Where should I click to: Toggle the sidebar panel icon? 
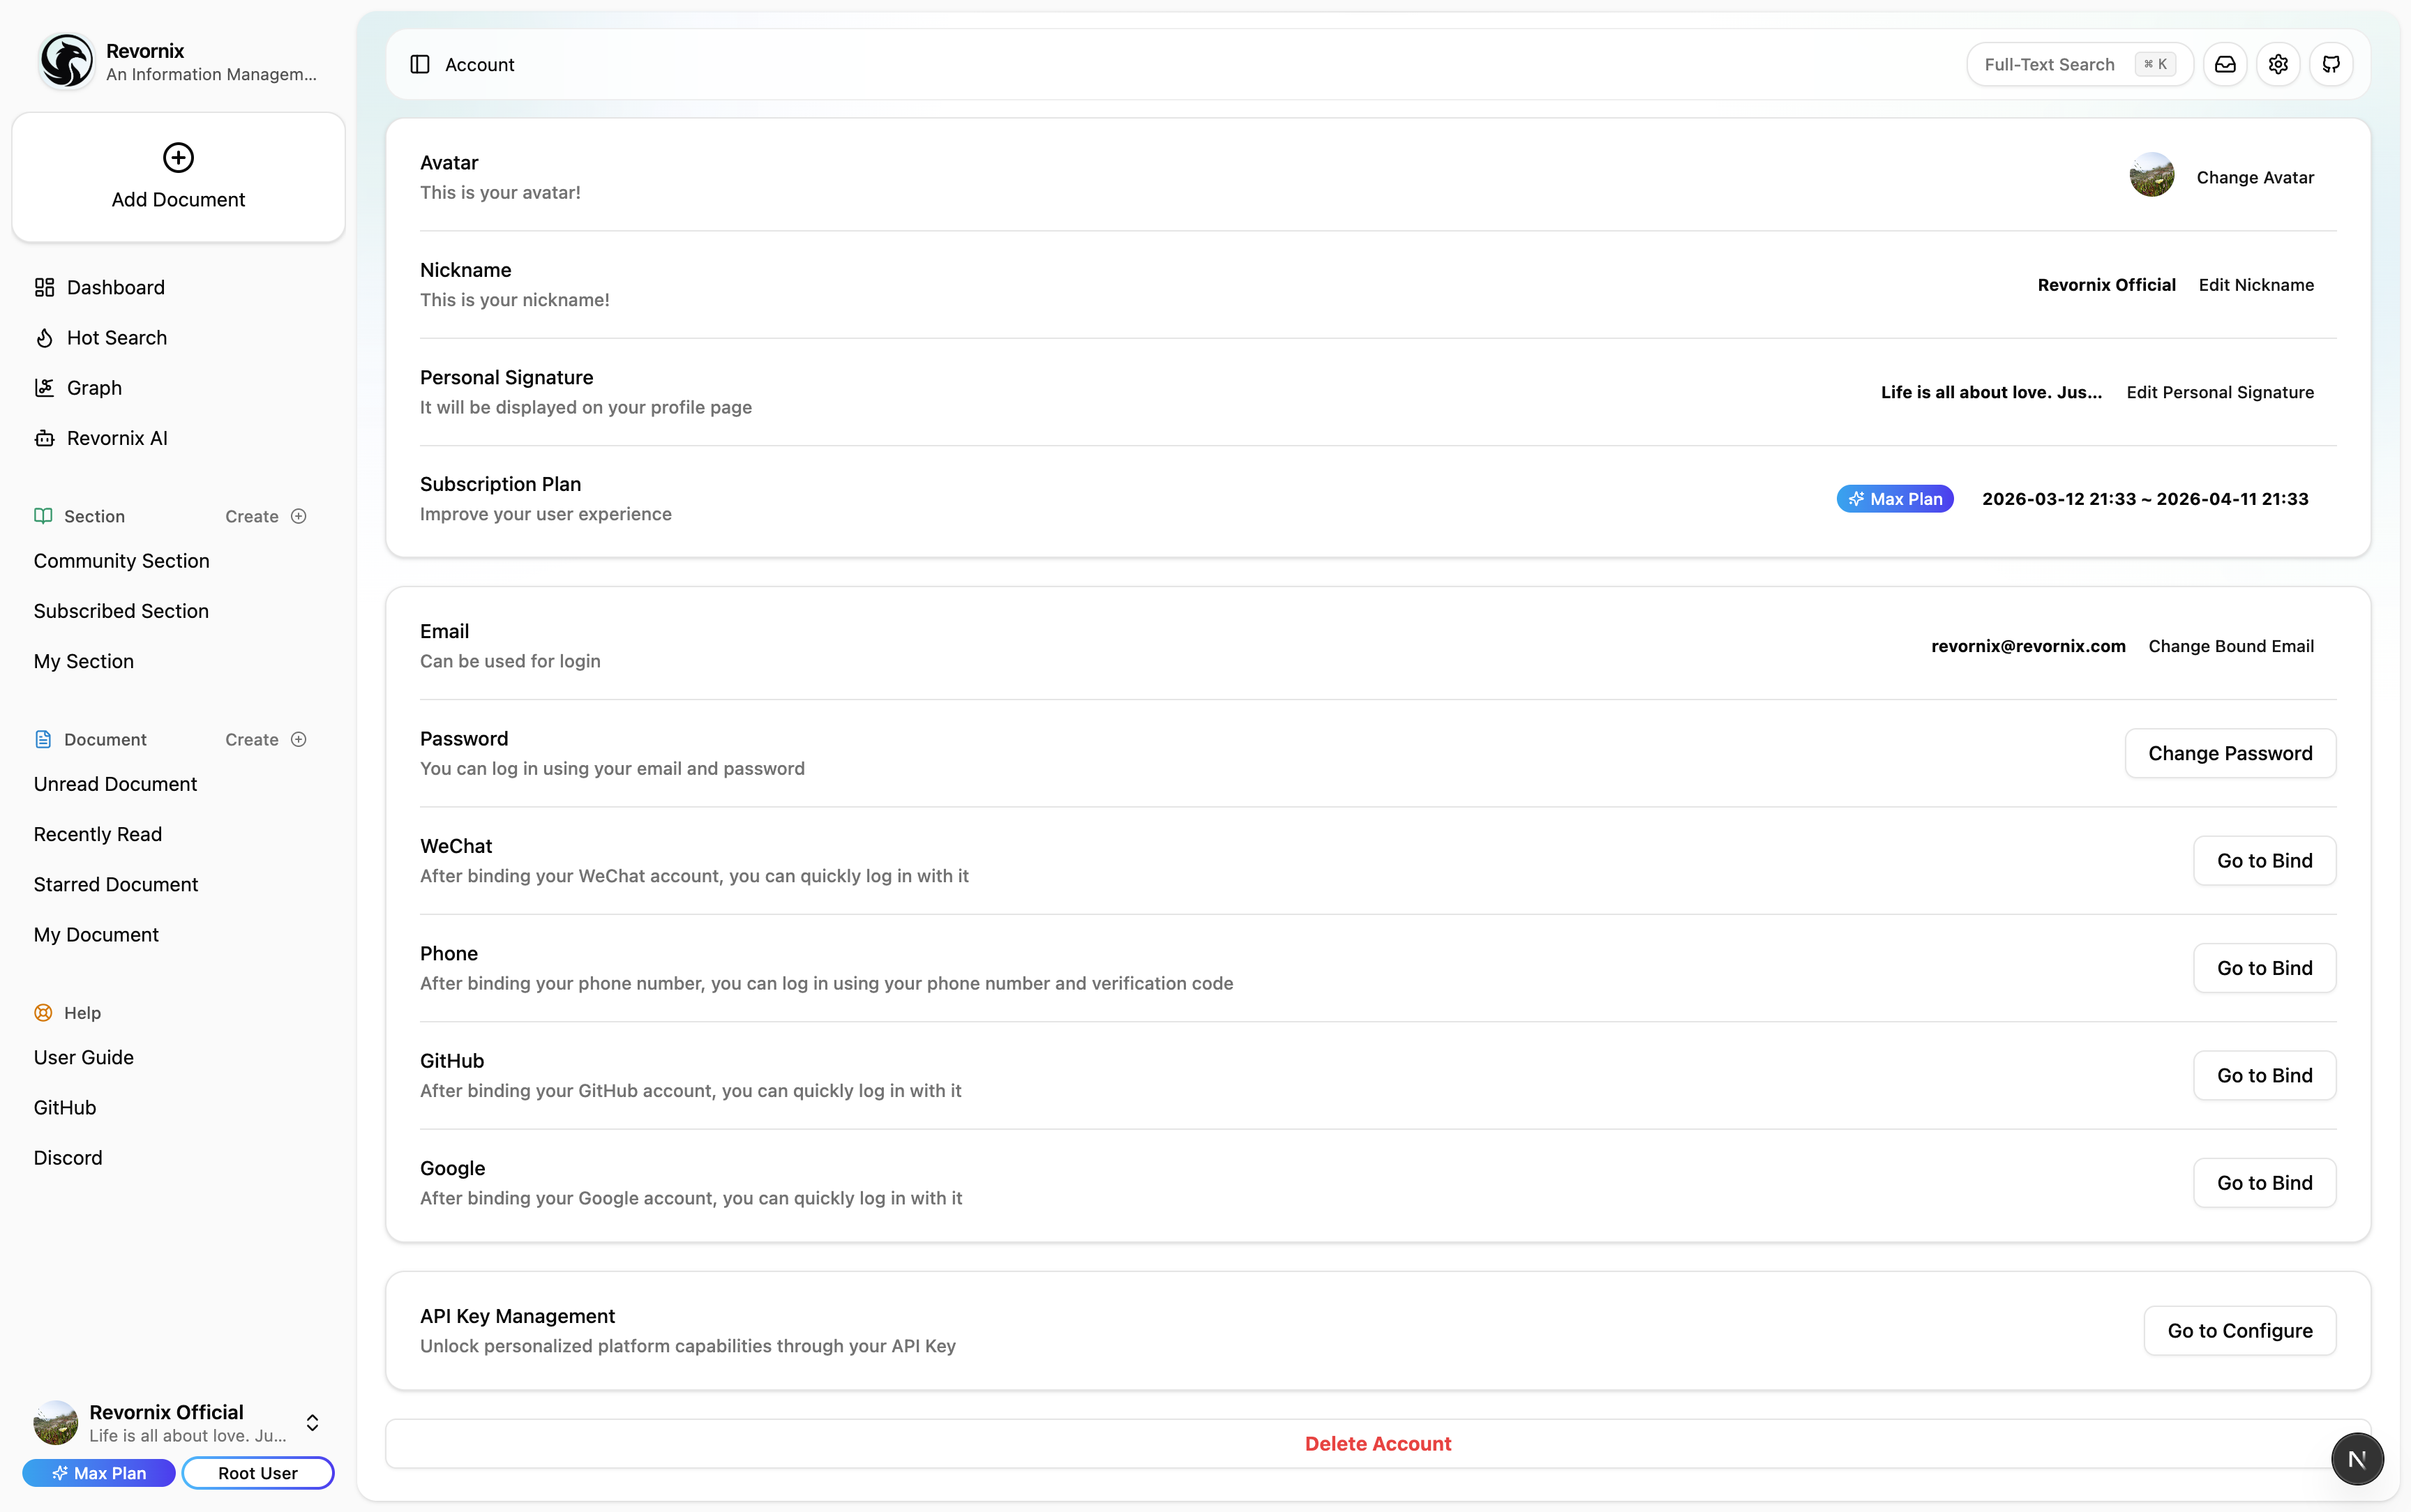420,64
